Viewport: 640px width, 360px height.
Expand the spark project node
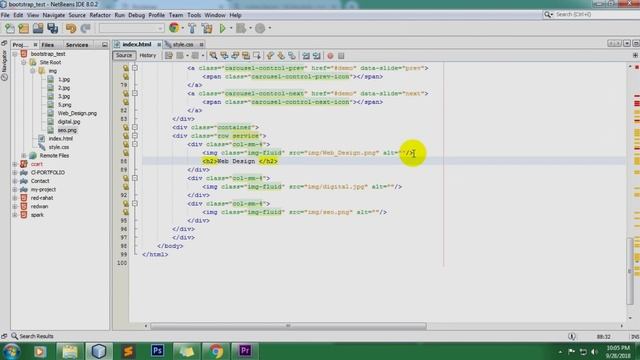(15, 215)
